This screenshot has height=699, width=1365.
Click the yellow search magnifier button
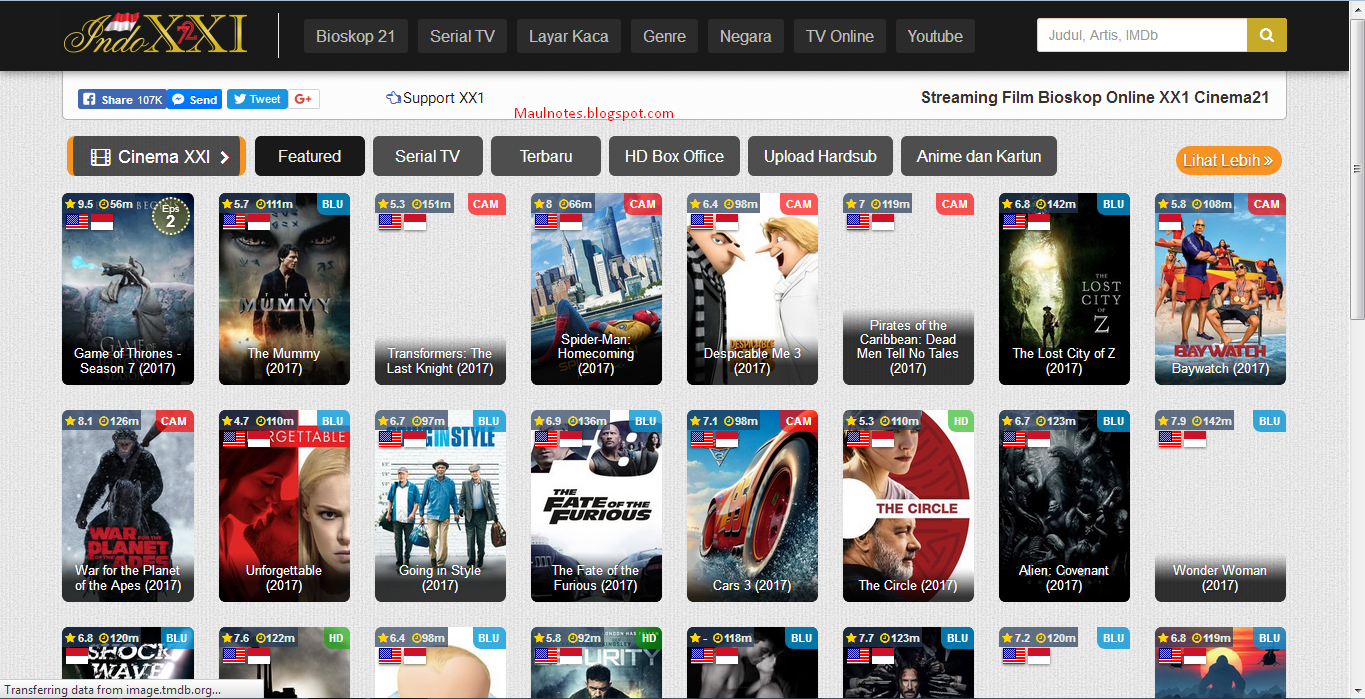pyautogui.click(x=1267, y=35)
